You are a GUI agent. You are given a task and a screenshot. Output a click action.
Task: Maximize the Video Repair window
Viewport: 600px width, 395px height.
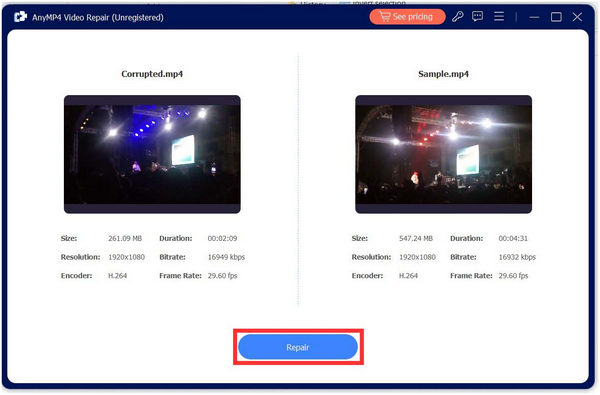tap(556, 17)
